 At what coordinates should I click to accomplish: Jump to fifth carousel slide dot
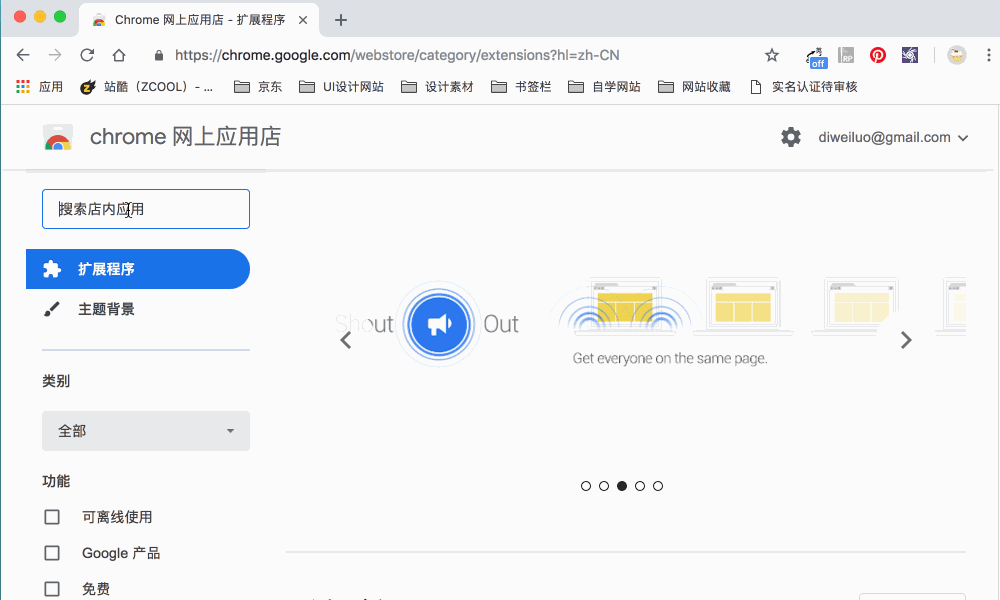(658, 486)
